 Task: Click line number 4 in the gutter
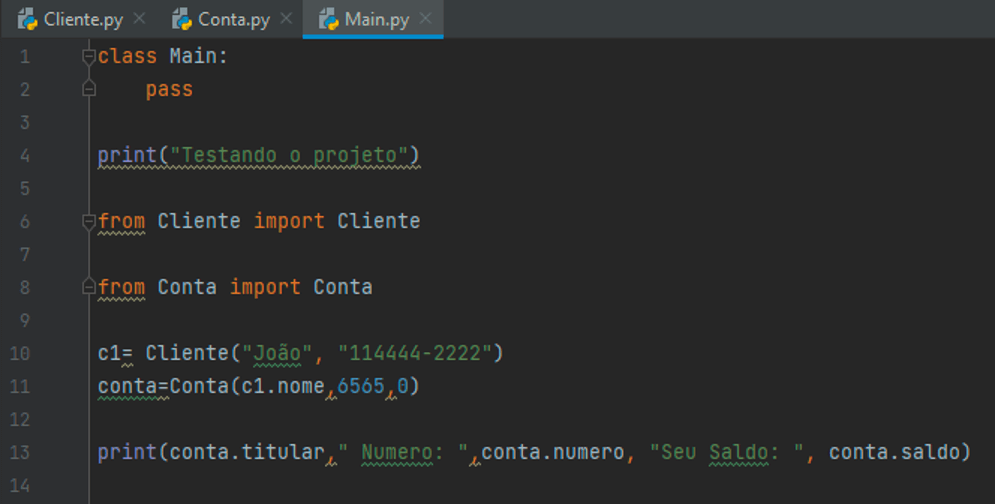pyautogui.click(x=24, y=156)
